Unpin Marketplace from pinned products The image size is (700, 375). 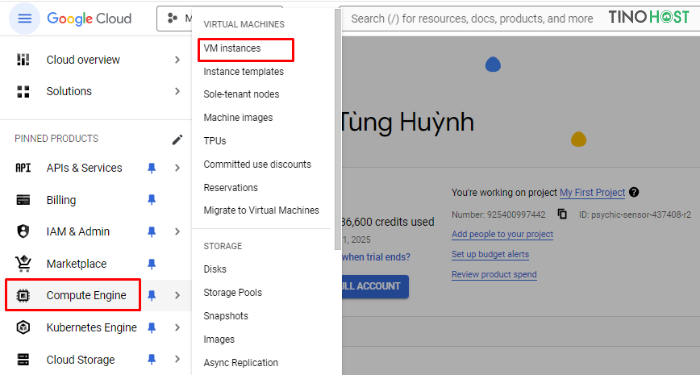click(x=152, y=264)
